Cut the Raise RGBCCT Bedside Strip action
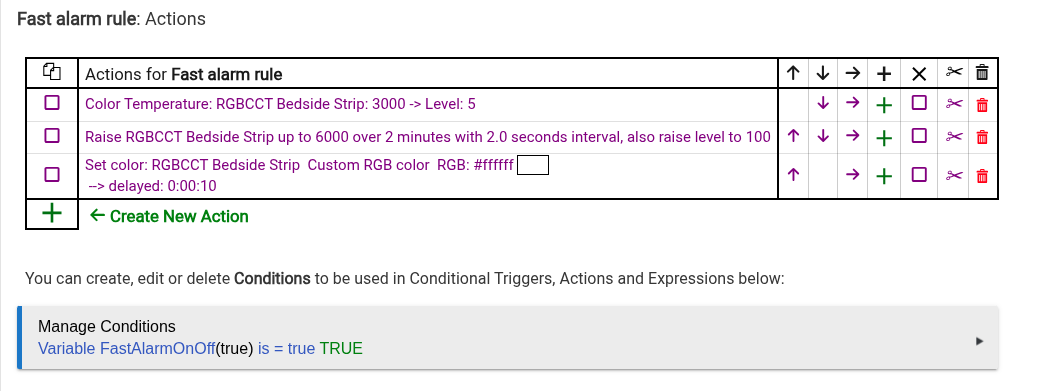1040x391 pixels. pyautogui.click(x=953, y=137)
